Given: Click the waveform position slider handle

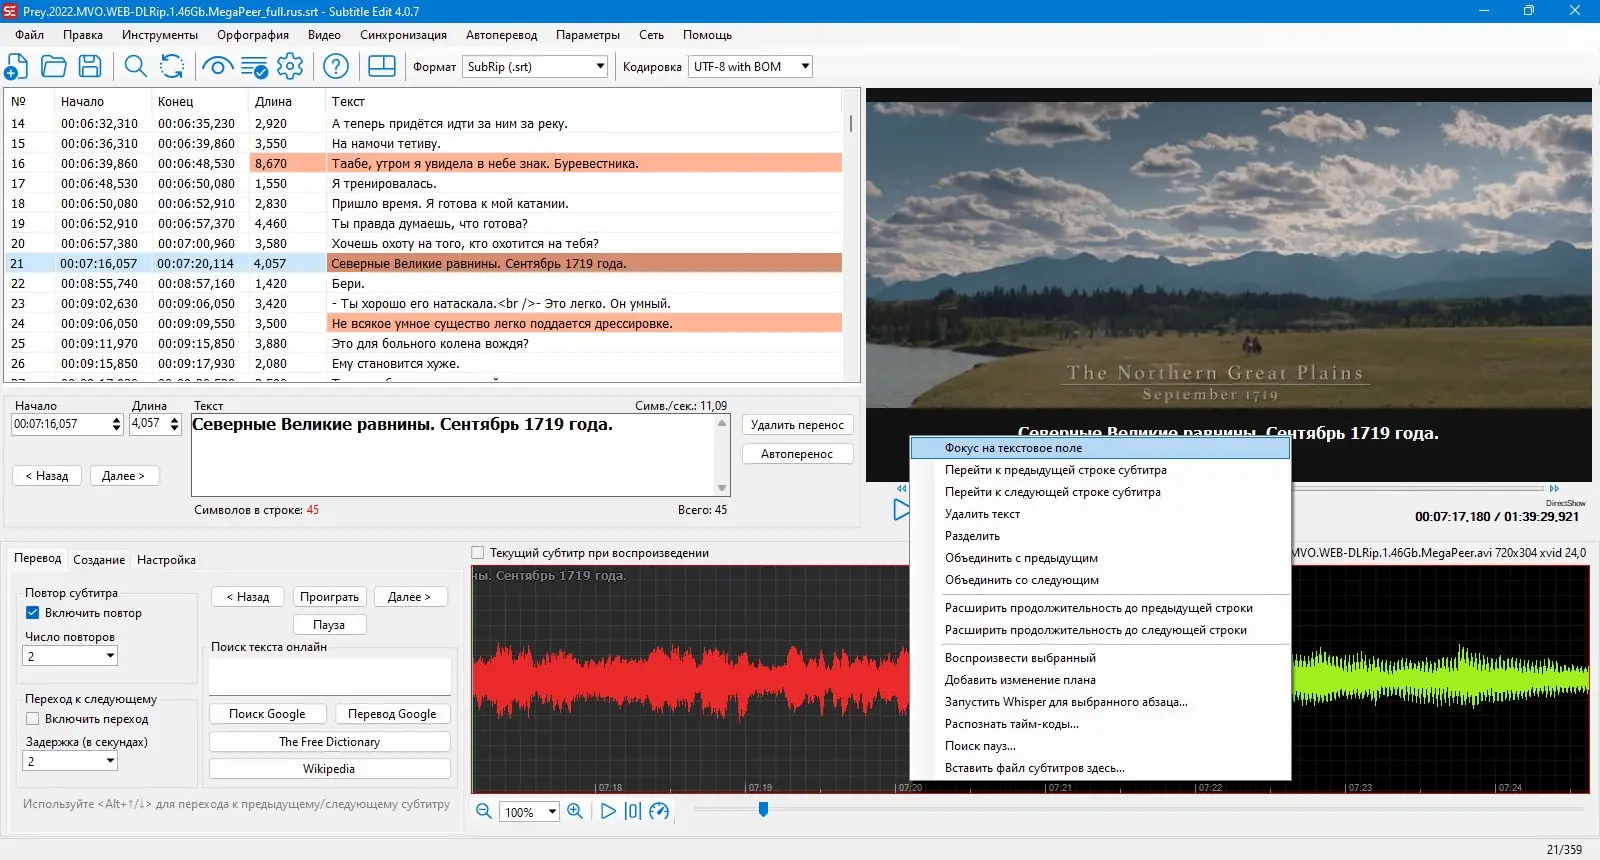Looking at the screenshot, I should click(763, 809).
